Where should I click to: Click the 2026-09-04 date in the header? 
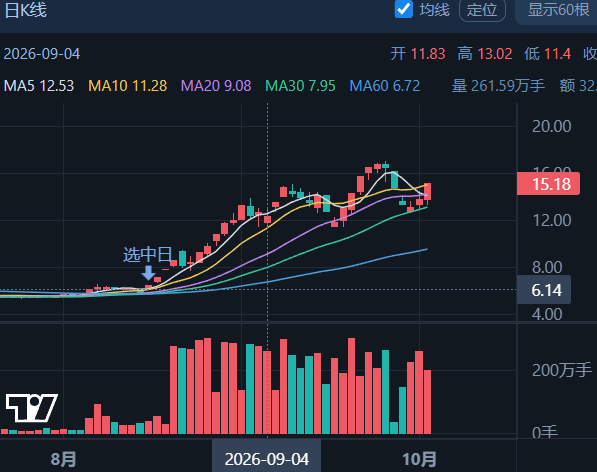point(42,54)
